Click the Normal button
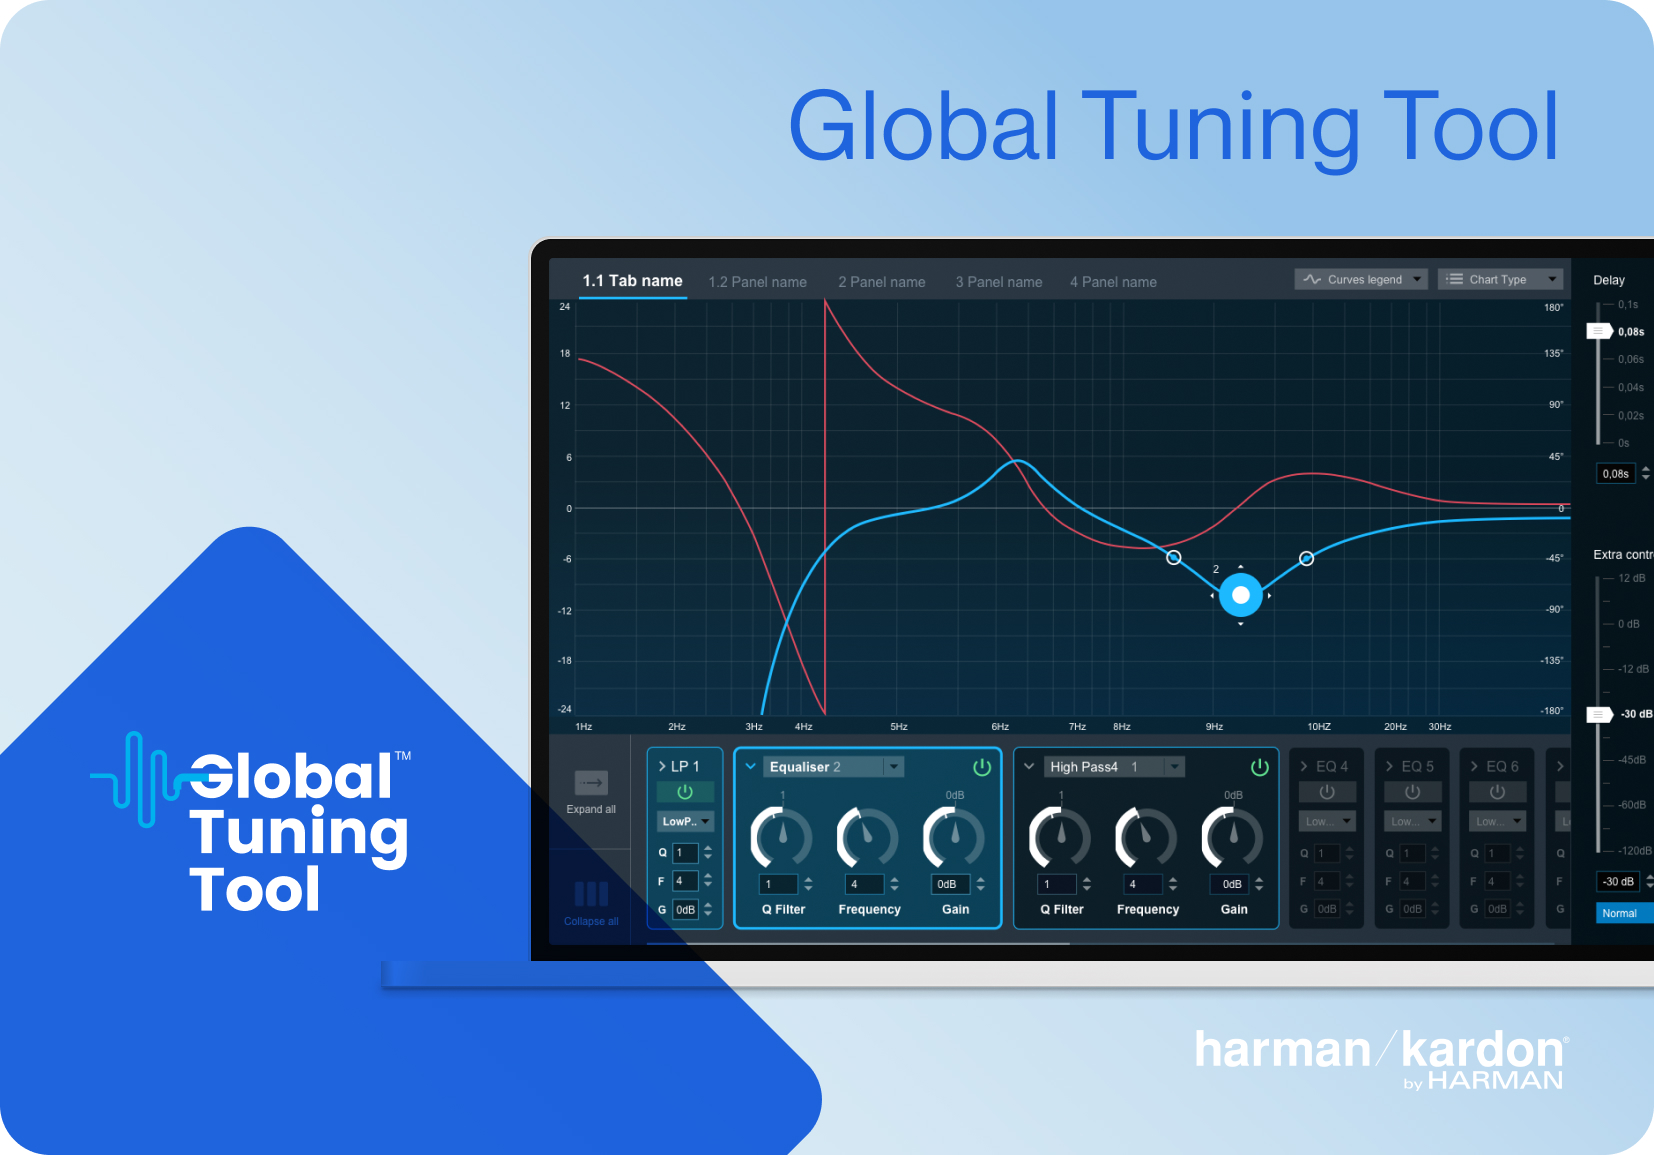The width and height of the screenshot is (1654, 1155). [1624, 913]
